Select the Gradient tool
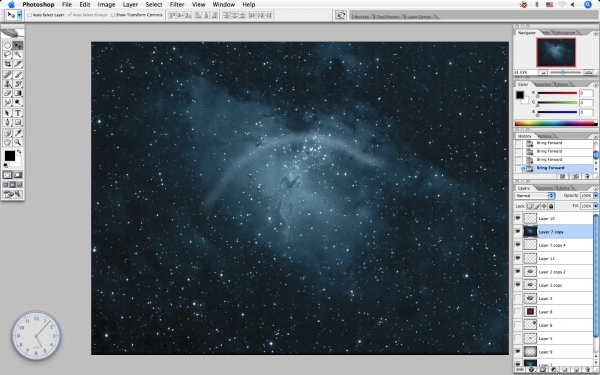The image size is (600, 375). [x=18, y=93]
